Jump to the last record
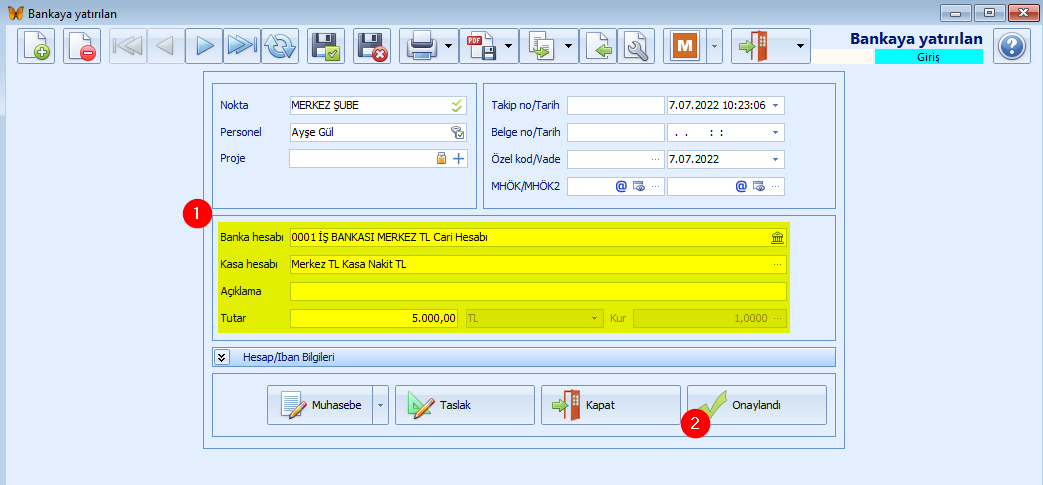The width and height of the screenshot is (1043, 485). [x=241, y=46]
